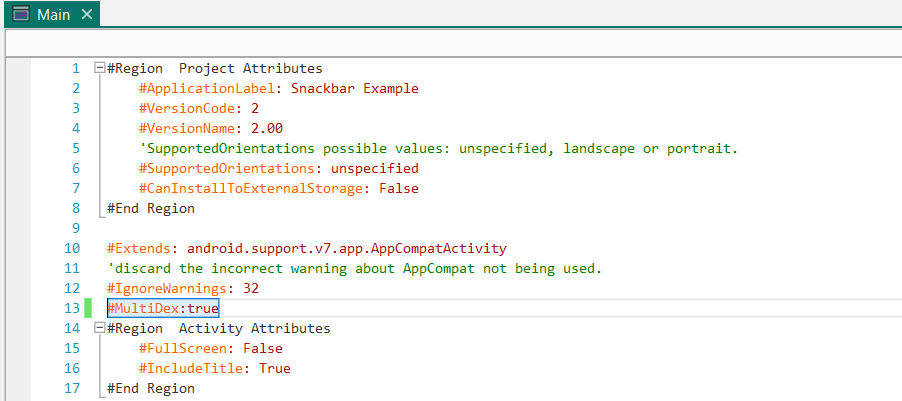
Task: Click on the #ApplicationLabel attribute line
Action: 278,89
